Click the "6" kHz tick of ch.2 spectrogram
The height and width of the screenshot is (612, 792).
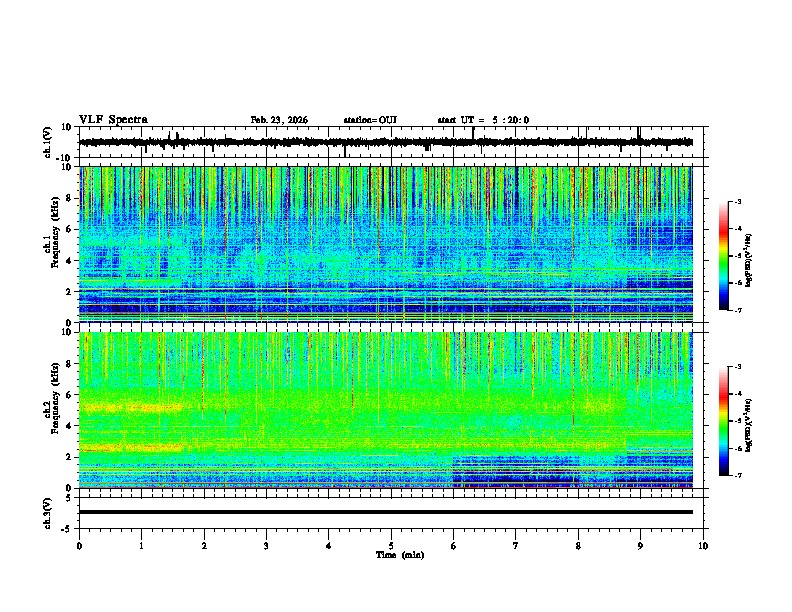70,395
